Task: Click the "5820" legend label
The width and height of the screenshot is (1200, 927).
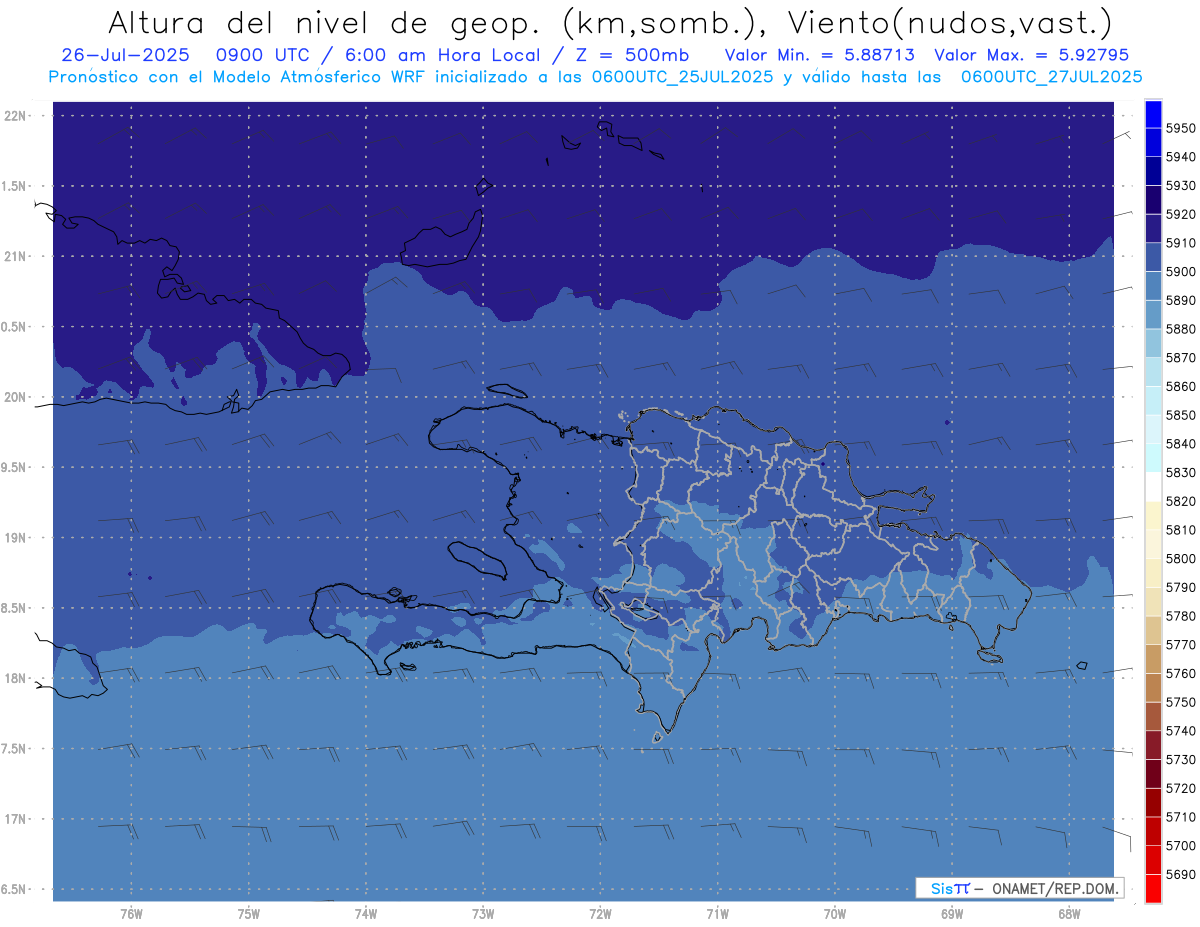Action: [x=1180, y=501]
